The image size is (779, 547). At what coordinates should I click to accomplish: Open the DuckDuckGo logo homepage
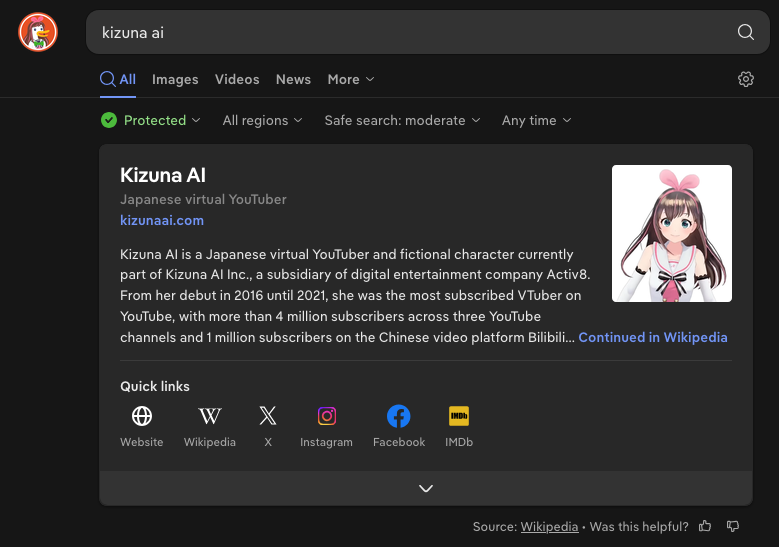click(x=38, y=32)
